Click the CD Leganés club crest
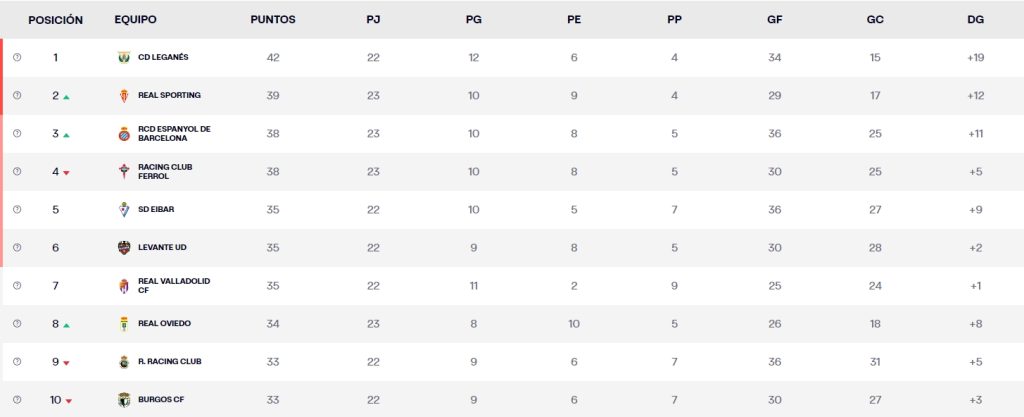This screenshot has height=417, width=1024. (x=124, y=57)
